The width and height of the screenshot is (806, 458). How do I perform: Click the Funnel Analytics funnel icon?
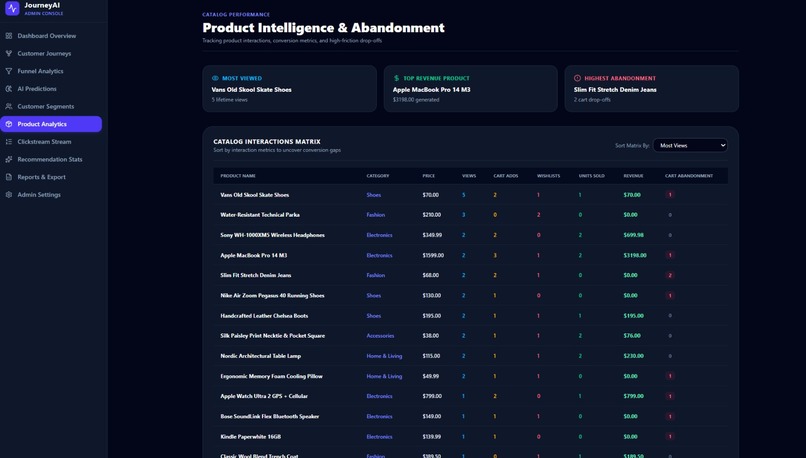click(9, 71)
